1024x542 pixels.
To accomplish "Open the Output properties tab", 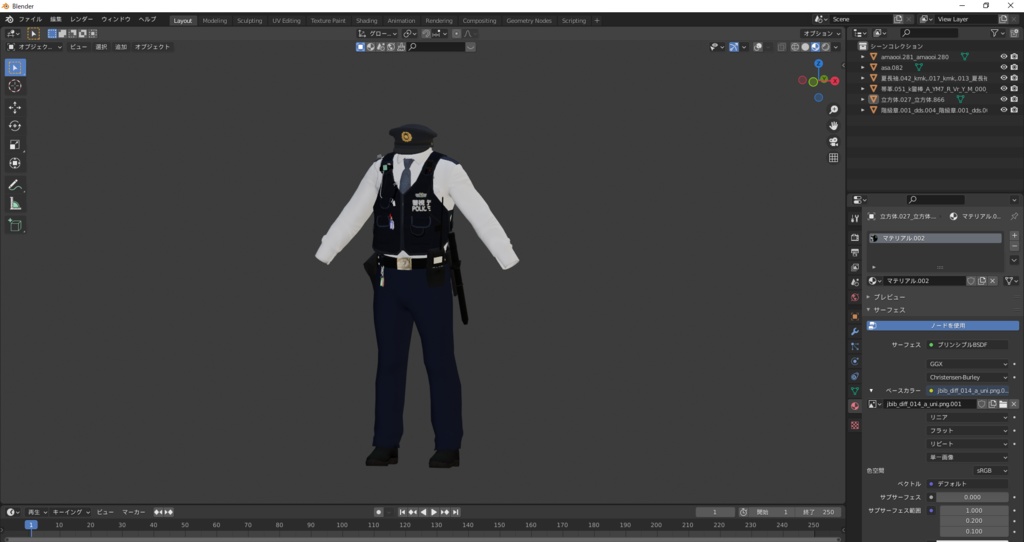I will 855,253.
